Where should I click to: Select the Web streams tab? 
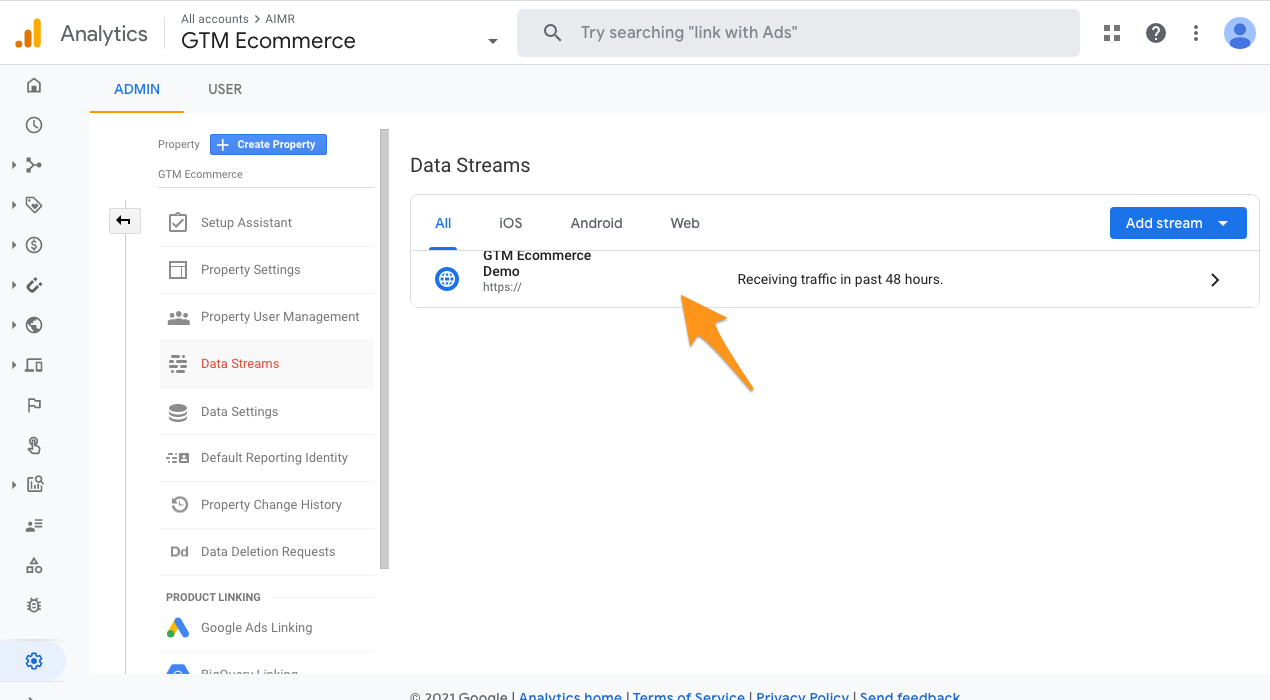click(685, 223)
